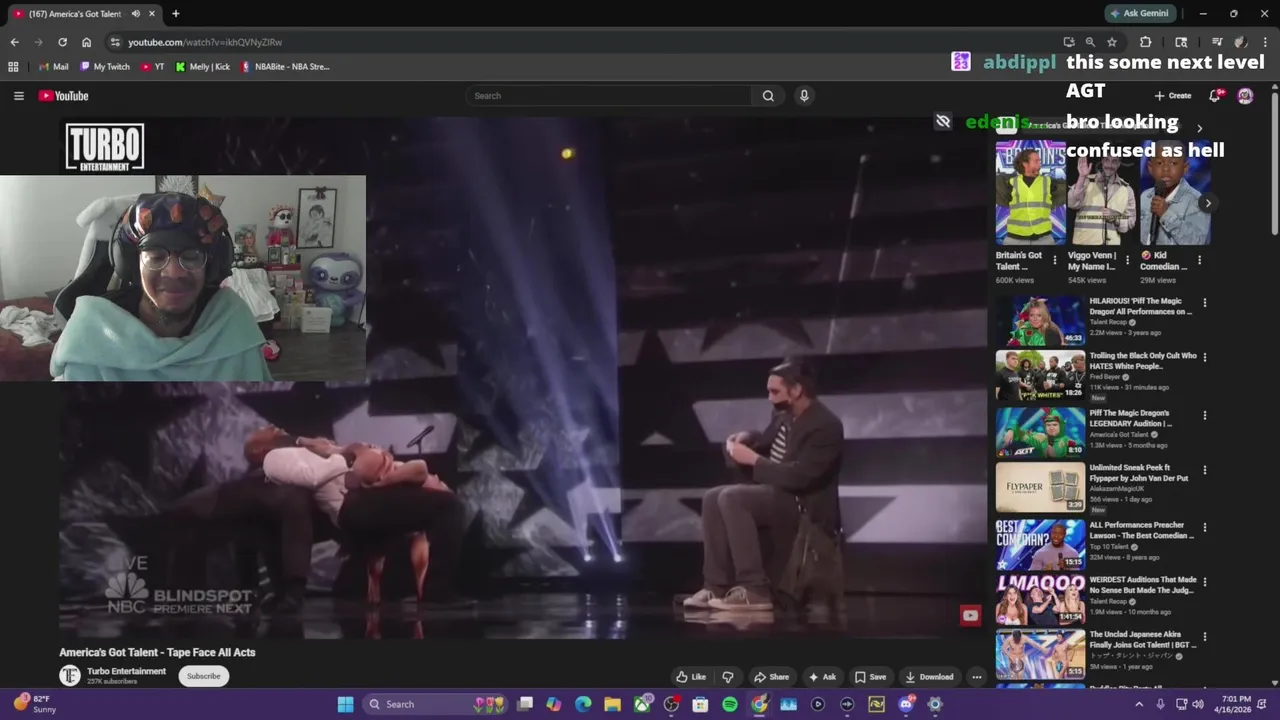
Task: Open the Turbo Entertainment channel name link
Action: 126,671
